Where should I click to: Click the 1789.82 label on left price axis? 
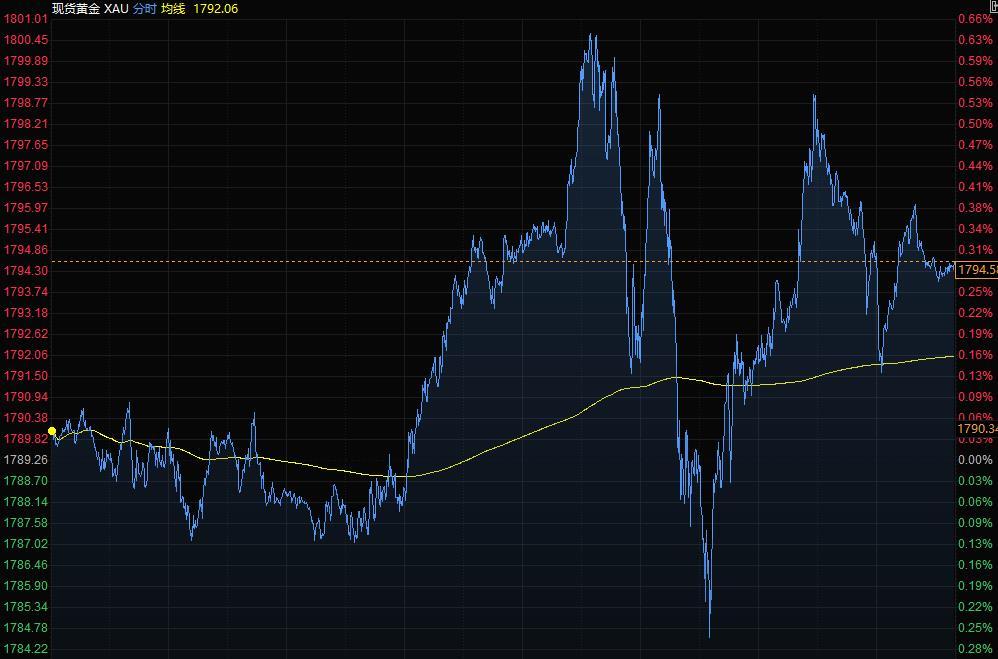26,439
